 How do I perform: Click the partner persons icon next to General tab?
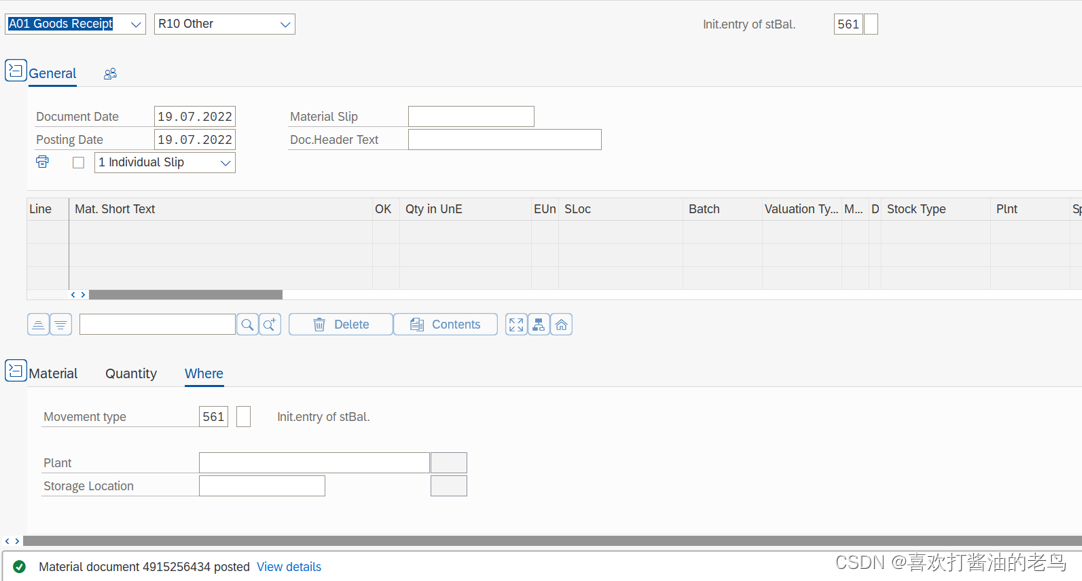[x=110, y=73]
